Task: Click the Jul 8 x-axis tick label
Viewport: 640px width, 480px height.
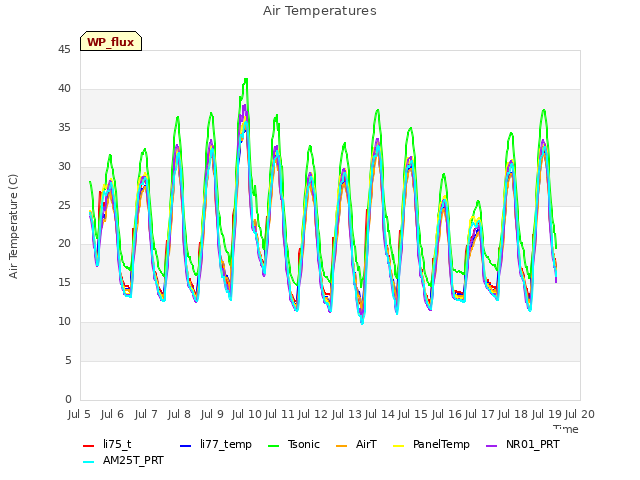Action: pos(179,414)
